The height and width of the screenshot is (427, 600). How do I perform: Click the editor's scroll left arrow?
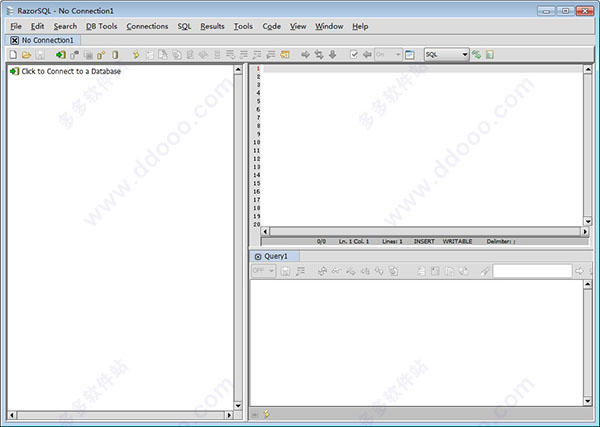pyautogui.click(x=265, y=231)
